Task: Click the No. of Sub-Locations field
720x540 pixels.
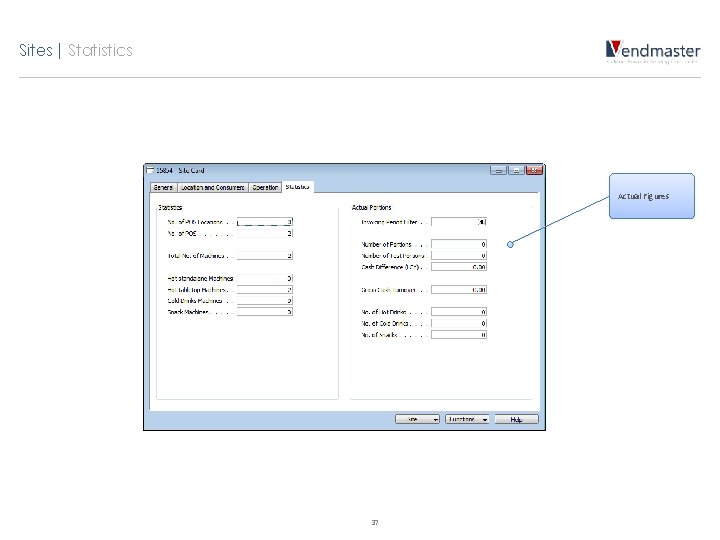Action: [265, 222]
